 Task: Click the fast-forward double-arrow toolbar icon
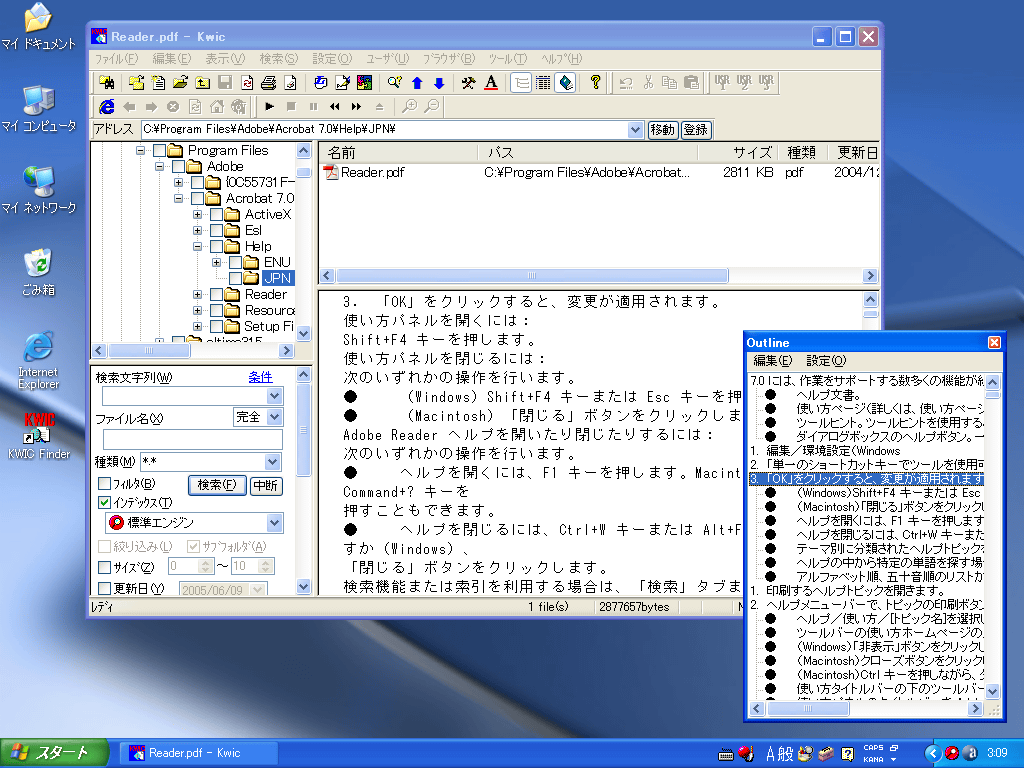pyautogui.click(x=357, y=106)
